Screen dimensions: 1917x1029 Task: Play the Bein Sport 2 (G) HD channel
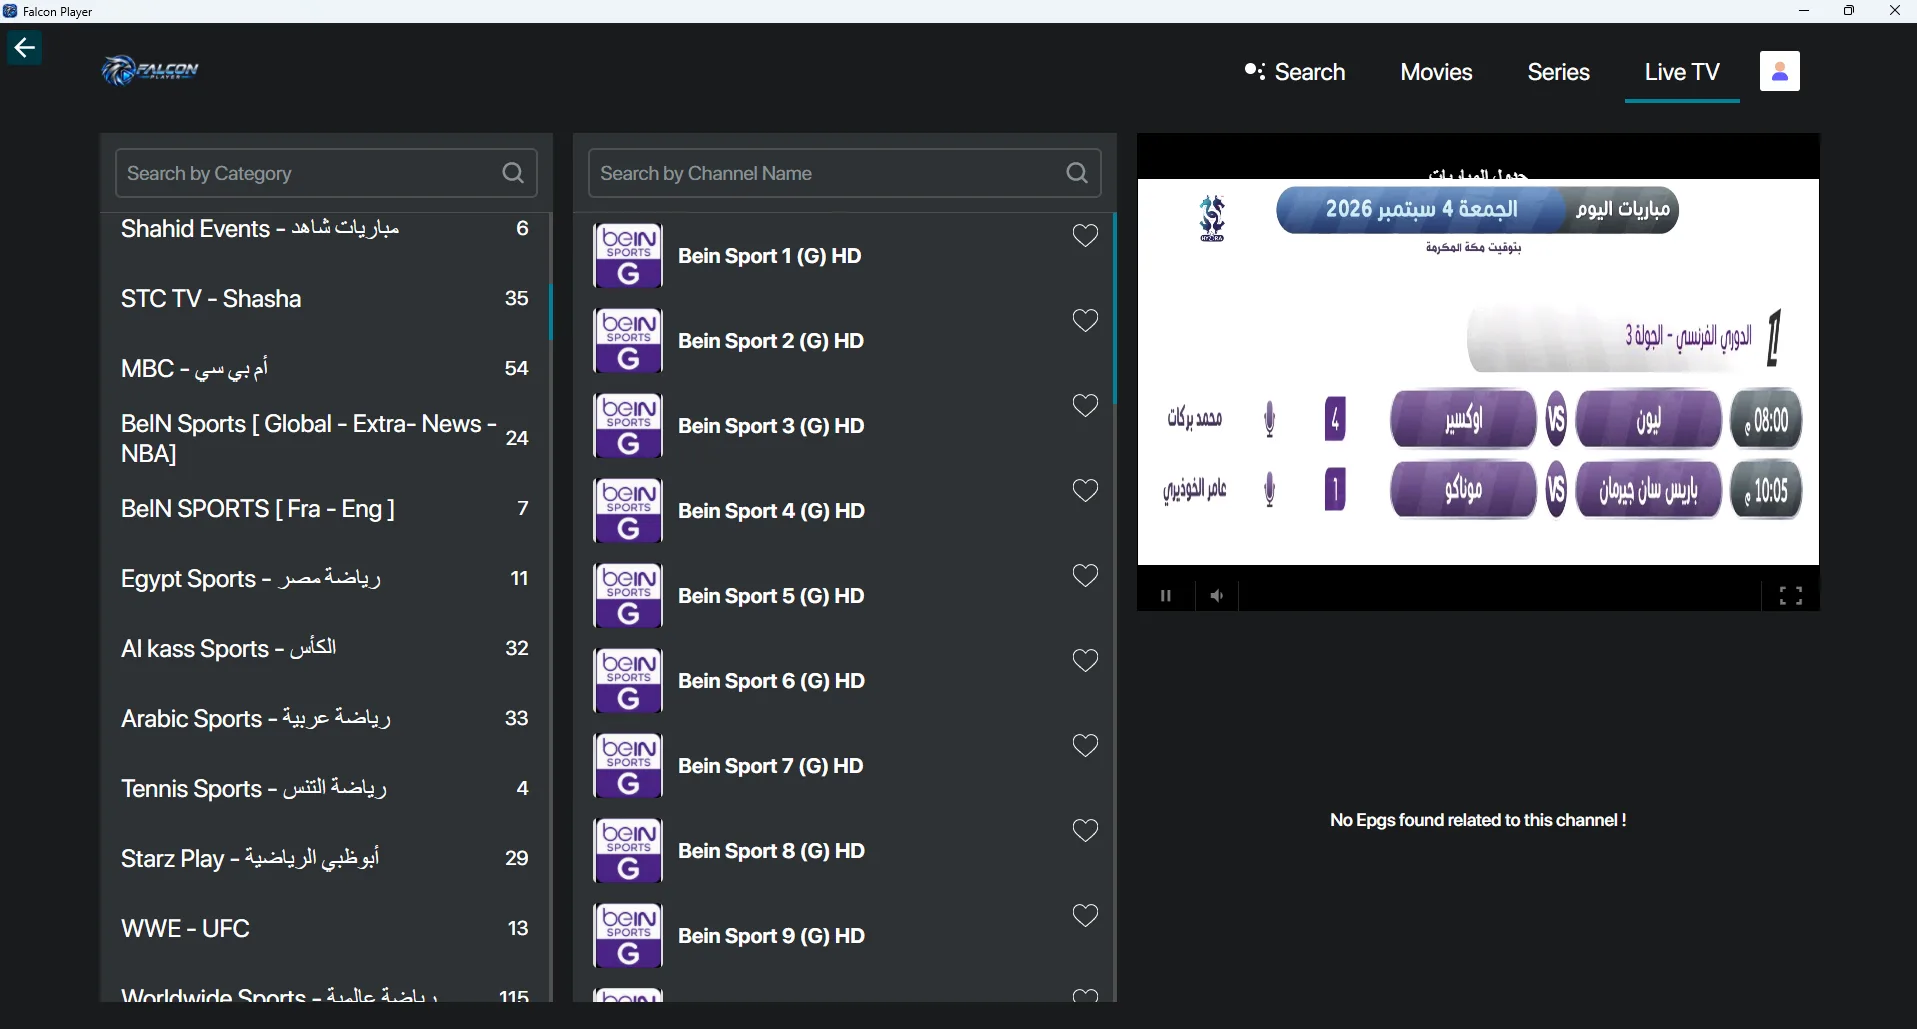(x=845, y=341)
